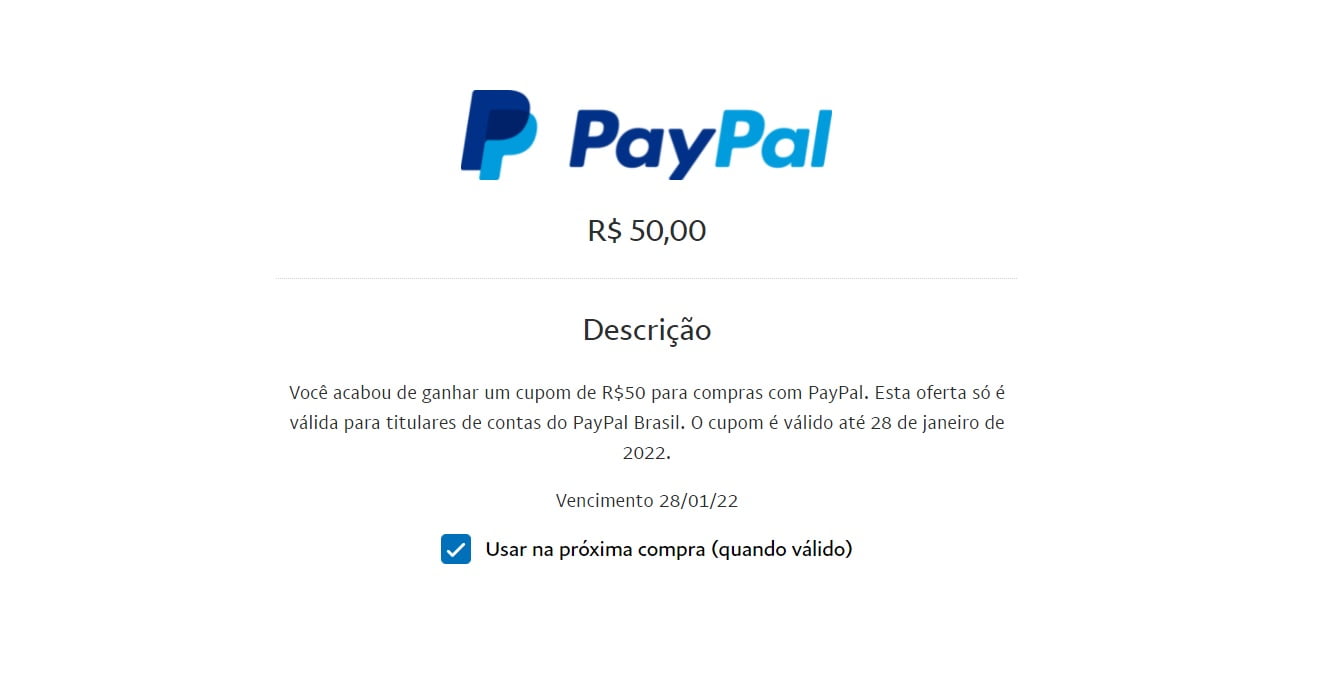
Task: Click the "Vencimento 28/01/22" expiry line
Action: [647, 501]
